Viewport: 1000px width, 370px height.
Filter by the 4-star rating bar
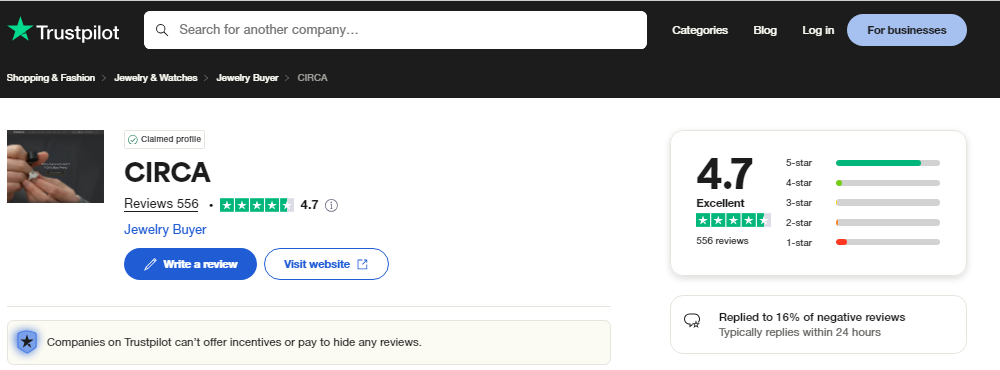coord(888,183)
